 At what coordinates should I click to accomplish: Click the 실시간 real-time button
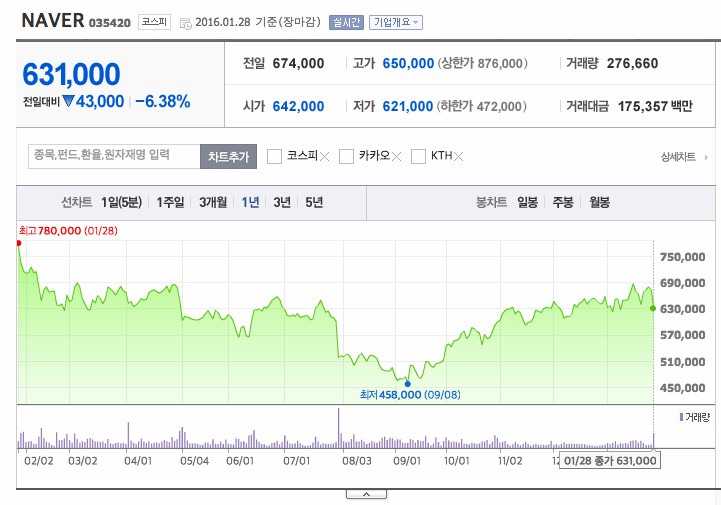pos(346,22)
